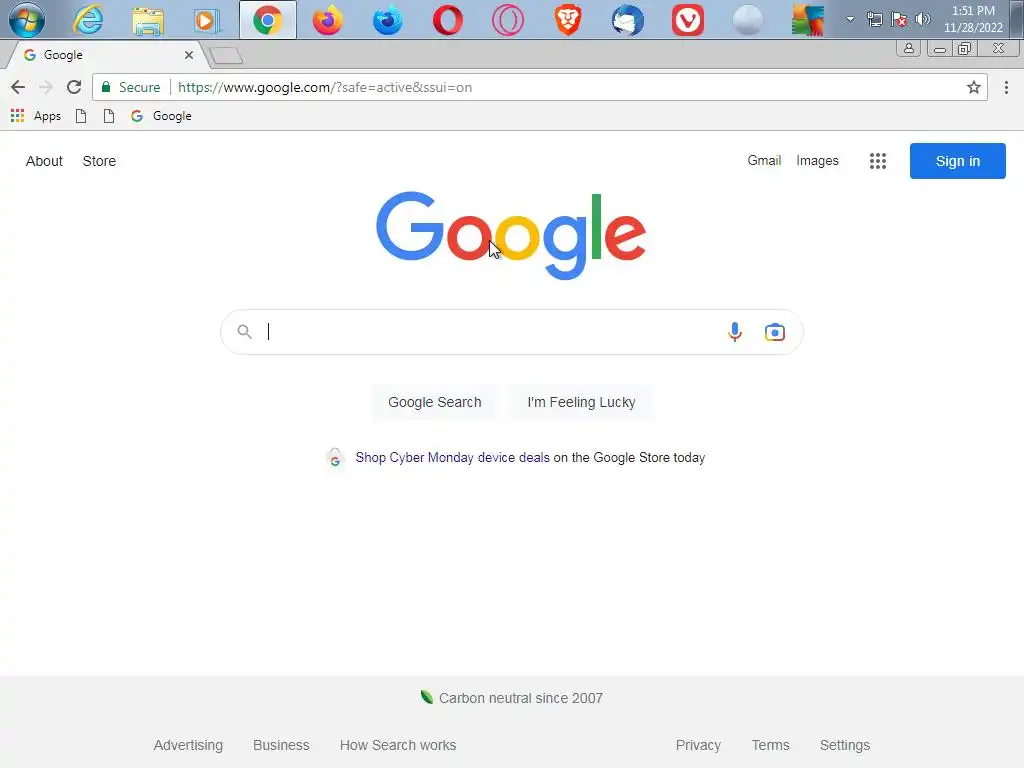The width and height of the screenshot is (1024, 768).
Task: Click the Sign in button
Action: click(957, 161)
